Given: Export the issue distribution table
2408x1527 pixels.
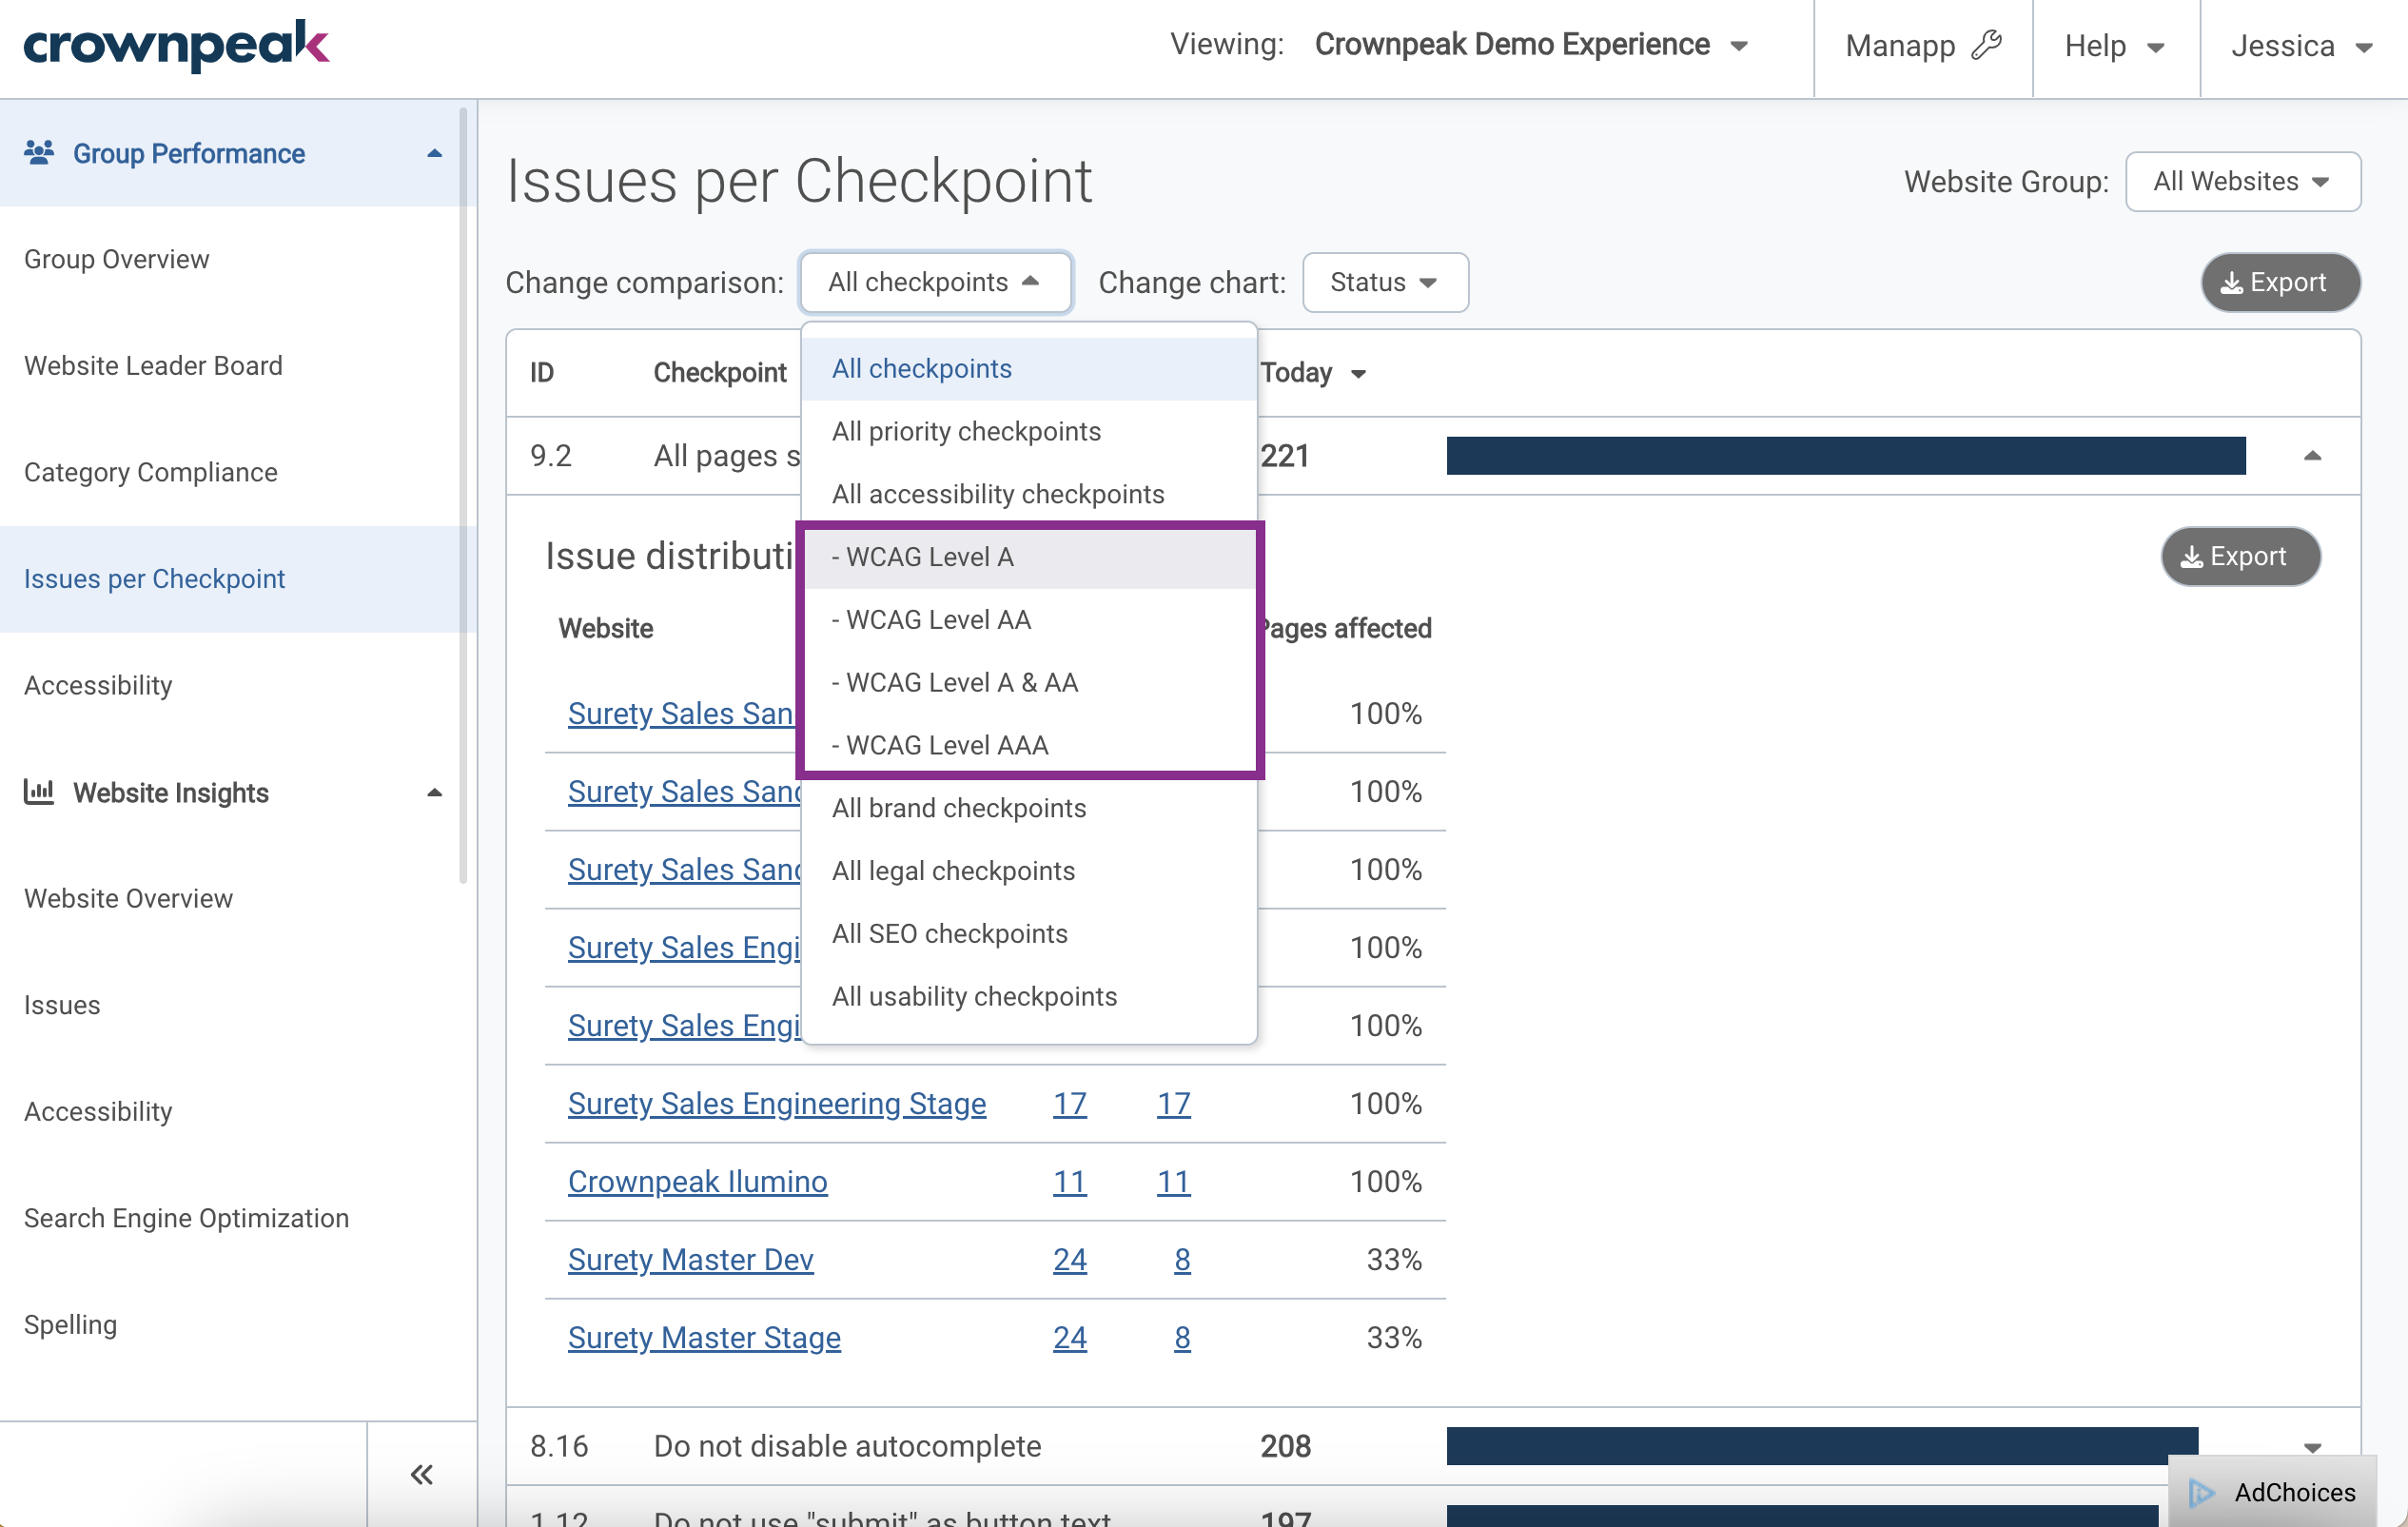Looking at the screenshot, I should (x=2240, y=556).
